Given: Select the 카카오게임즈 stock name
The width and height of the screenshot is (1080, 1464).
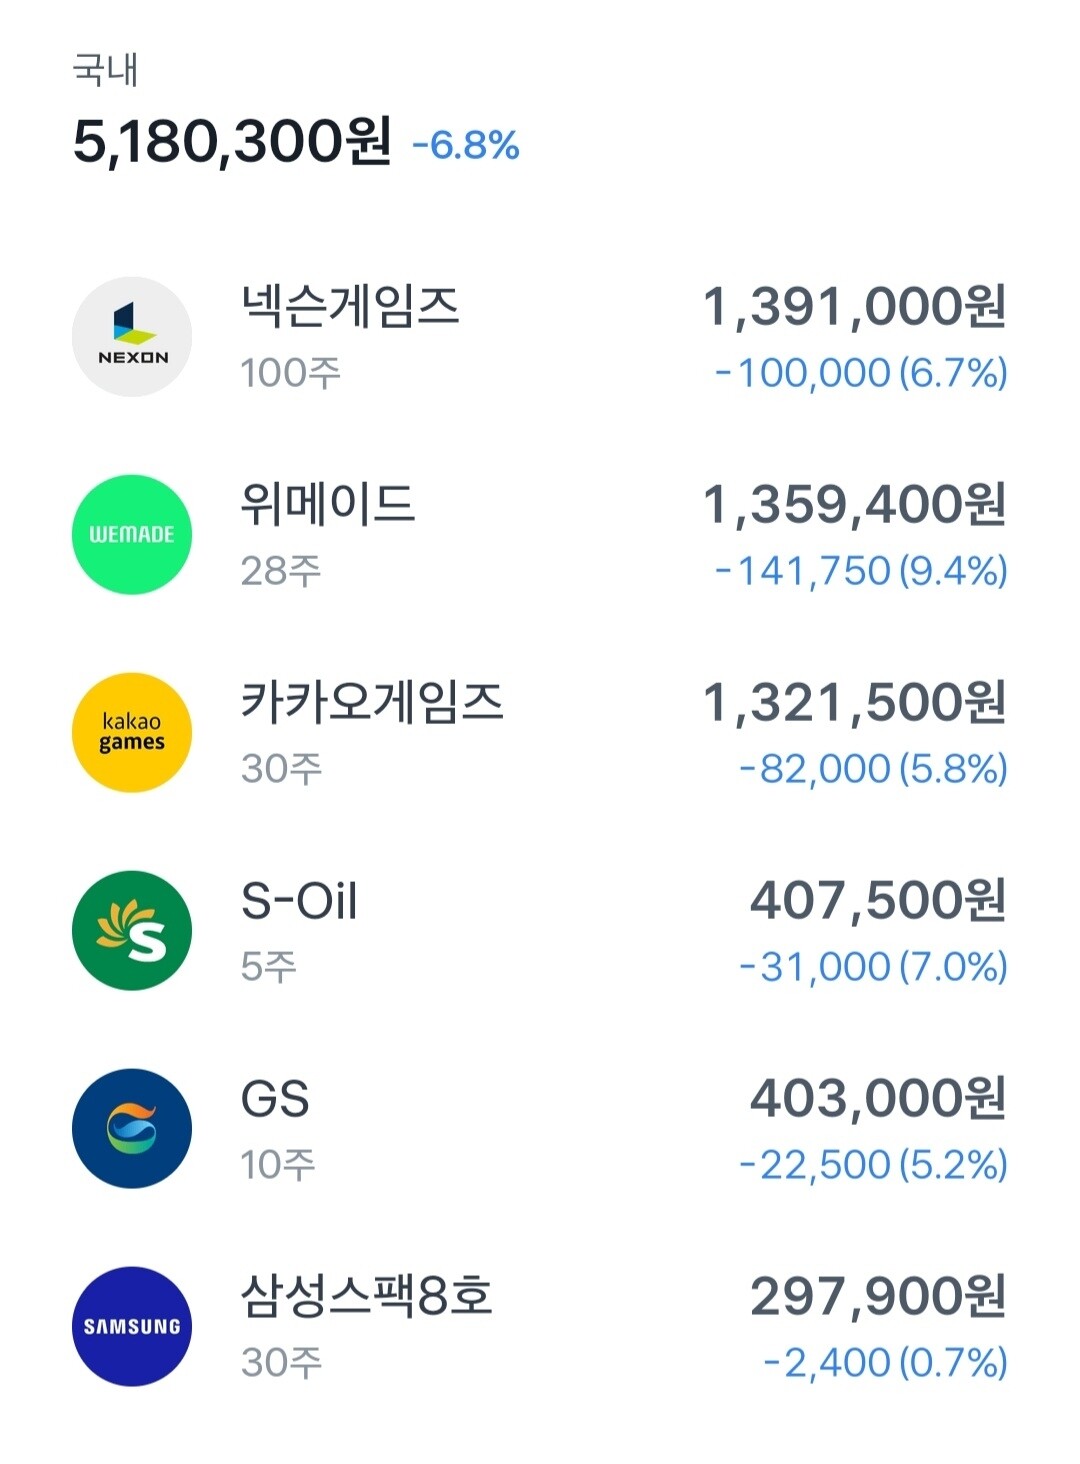Looking at the screenshot, I should click(372, 702).
